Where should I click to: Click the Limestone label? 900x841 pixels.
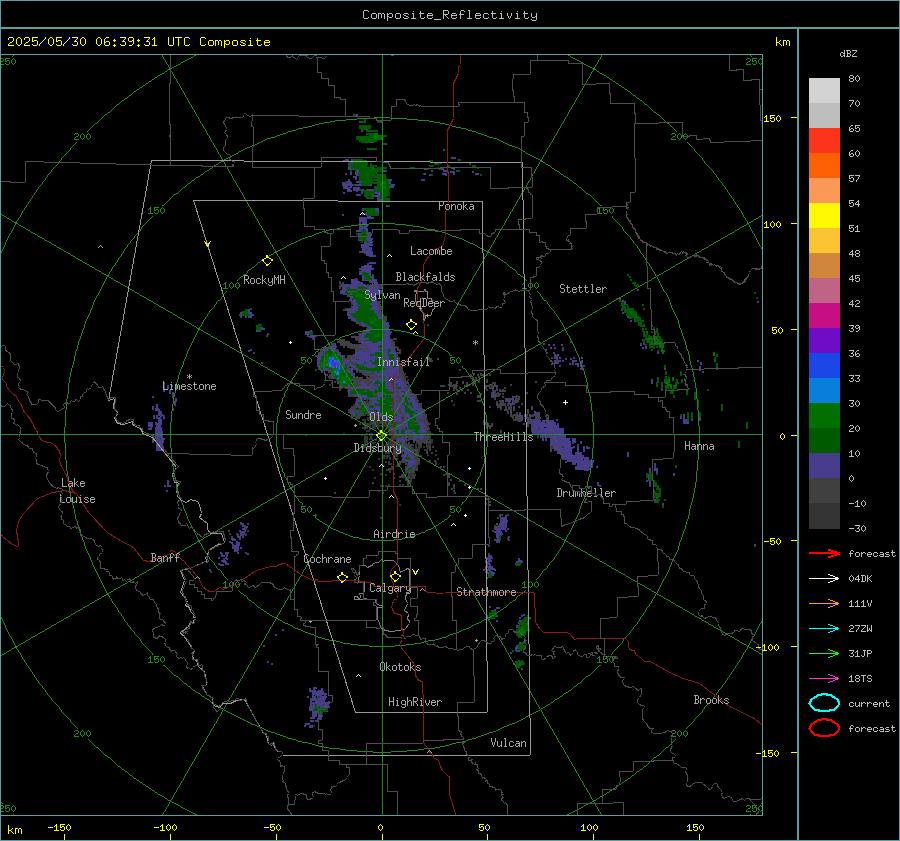pyautogui.click(x=189, y=386)
